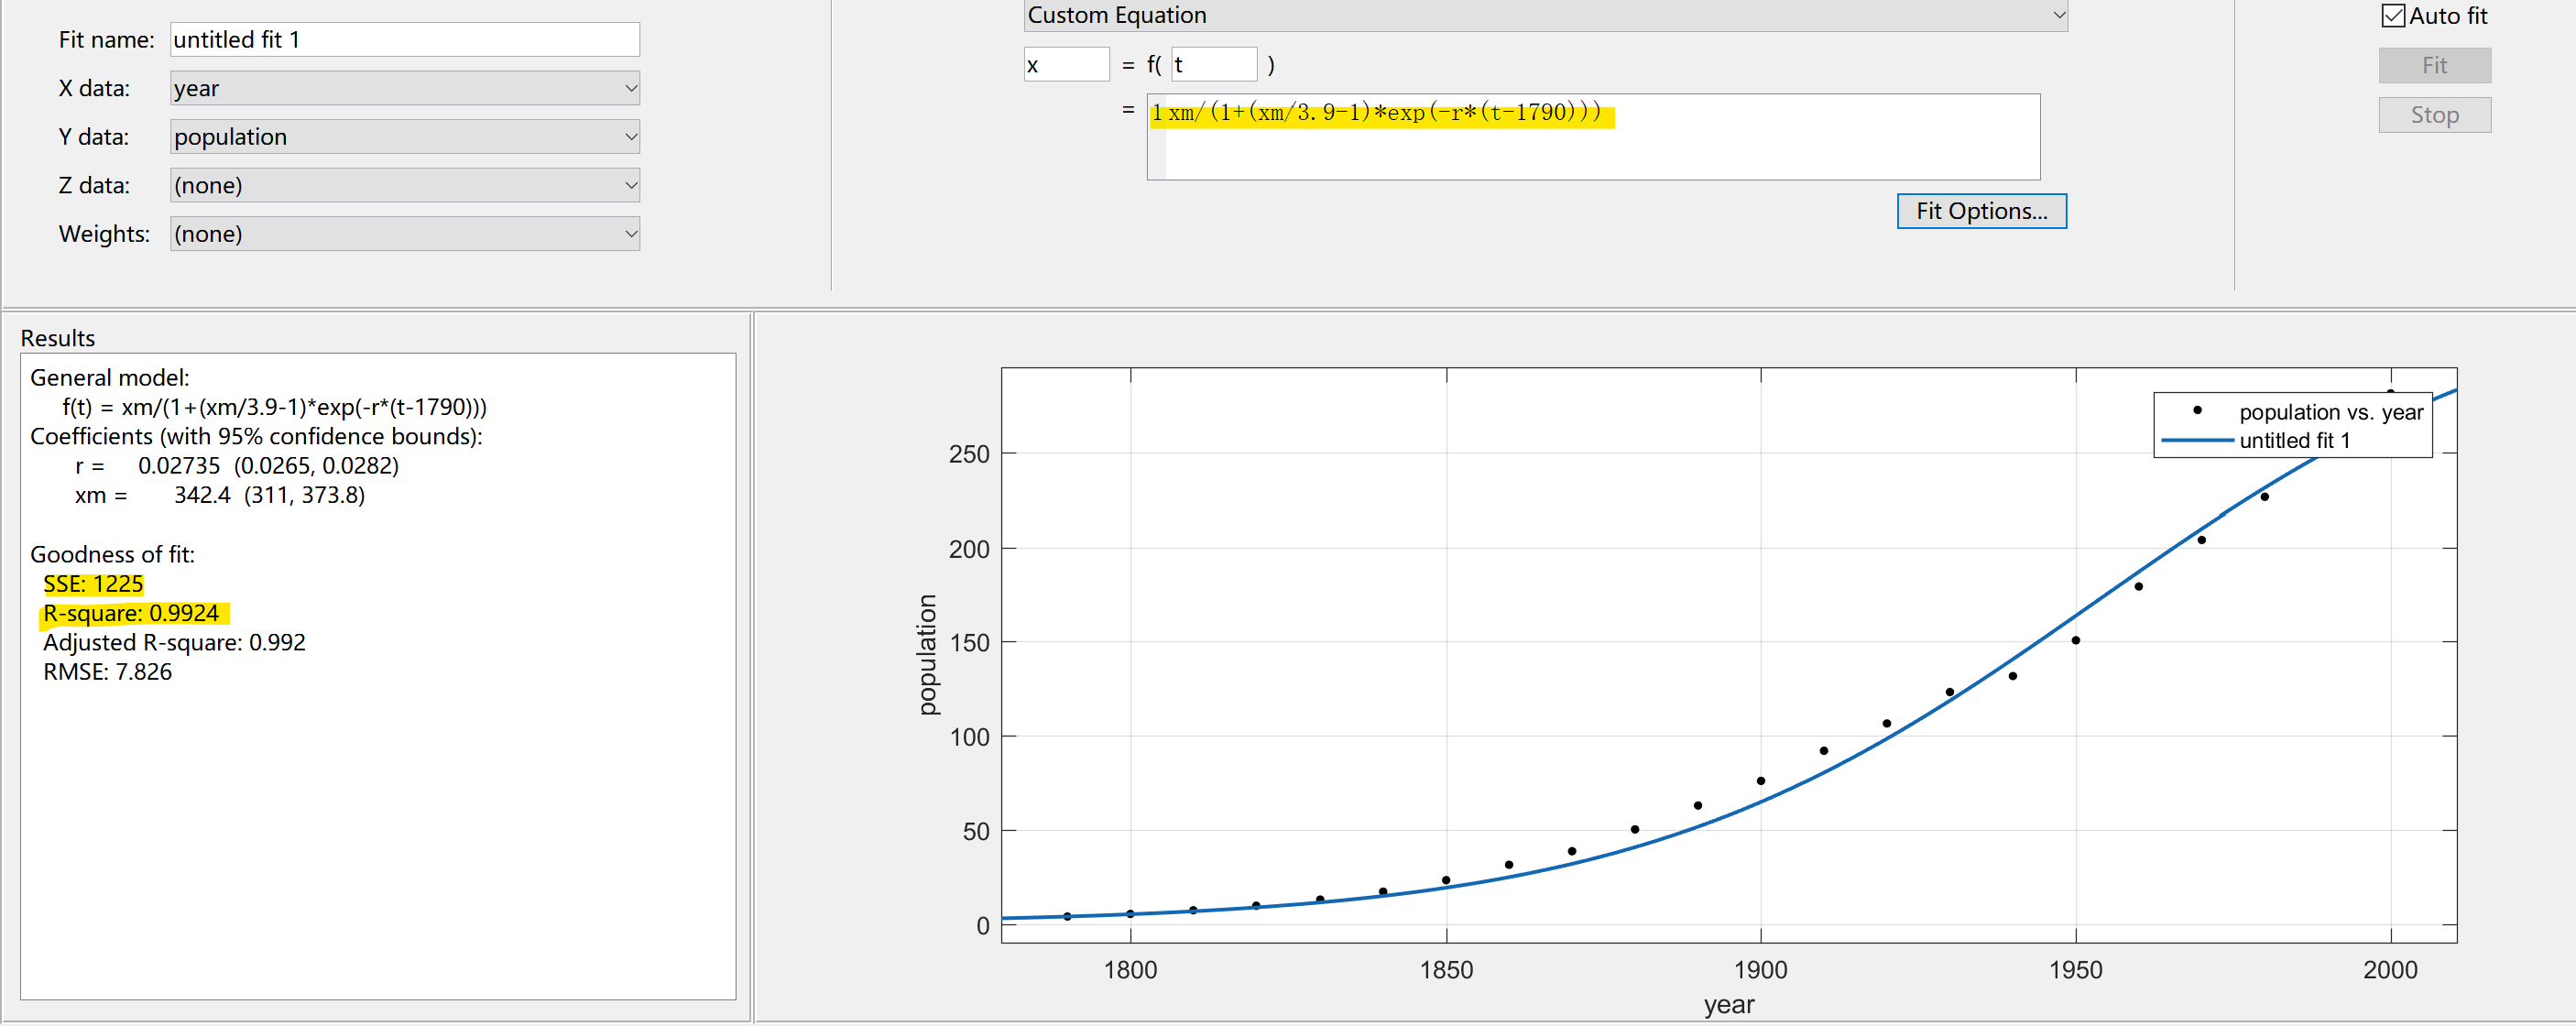
Task: Click the population axis label
Action: click(x=927, y=655)
